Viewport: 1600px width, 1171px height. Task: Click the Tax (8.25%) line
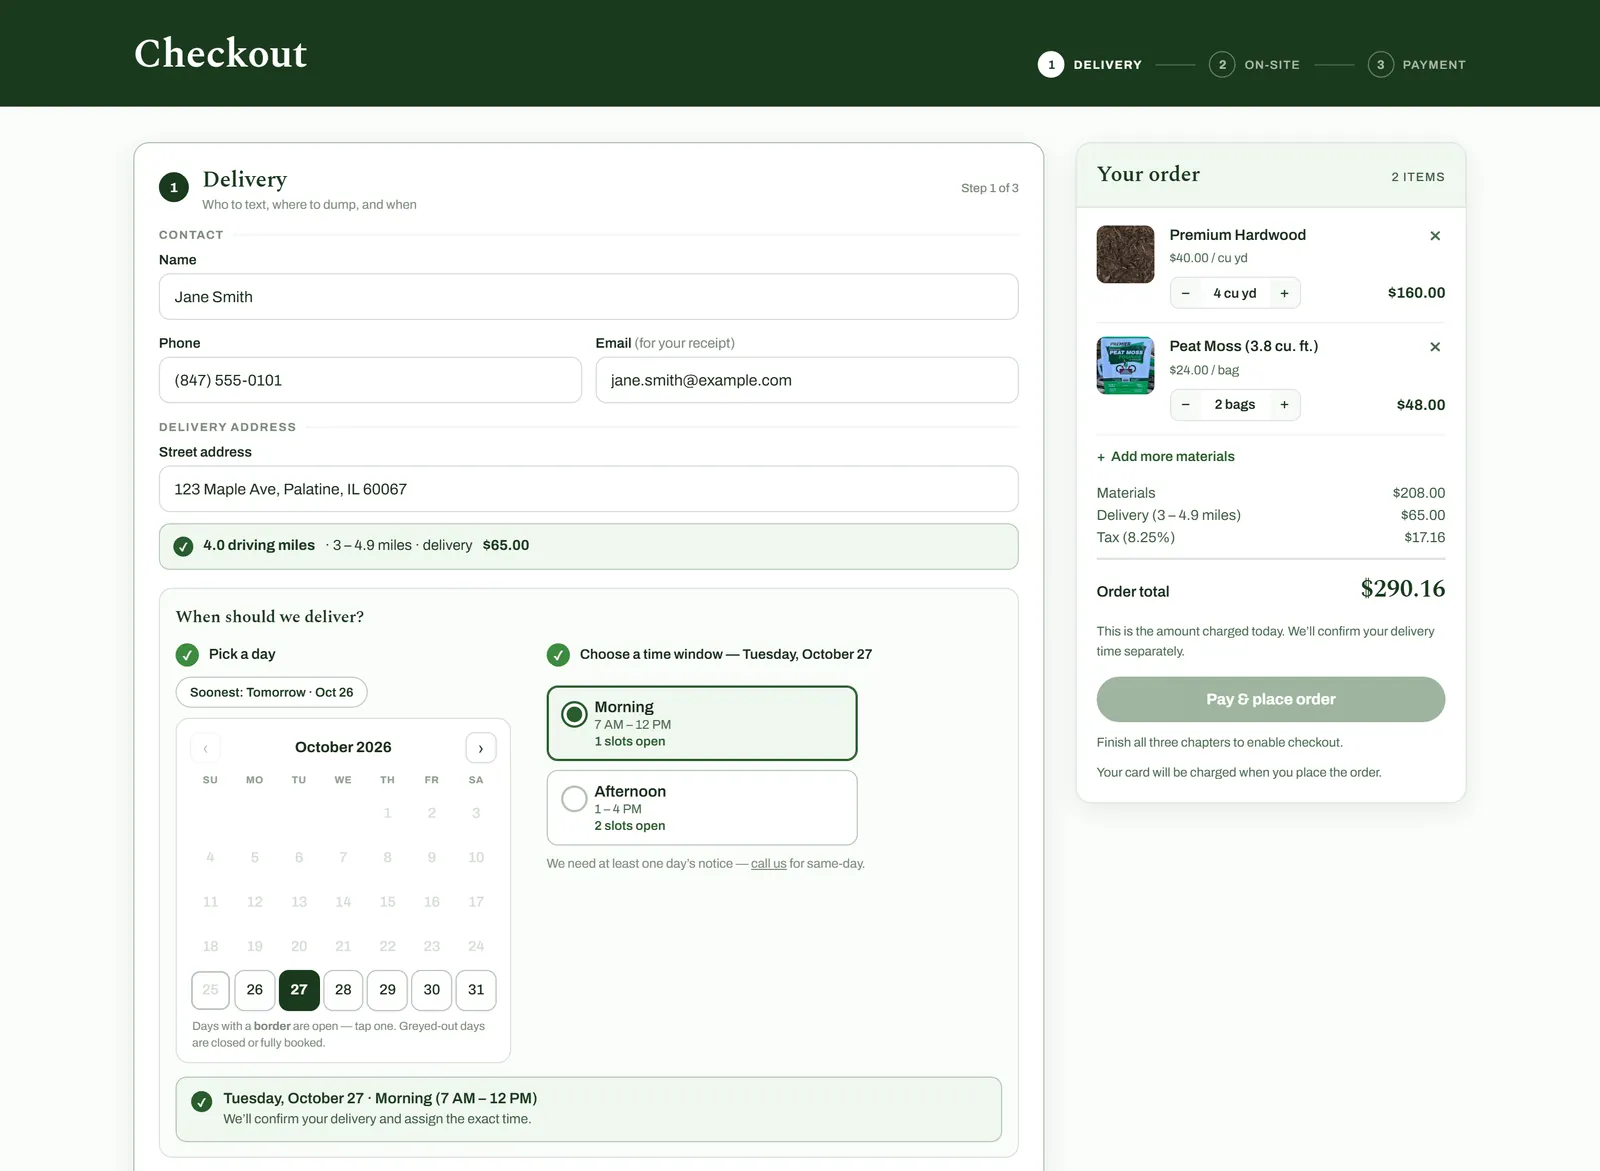coord(1271,538)
